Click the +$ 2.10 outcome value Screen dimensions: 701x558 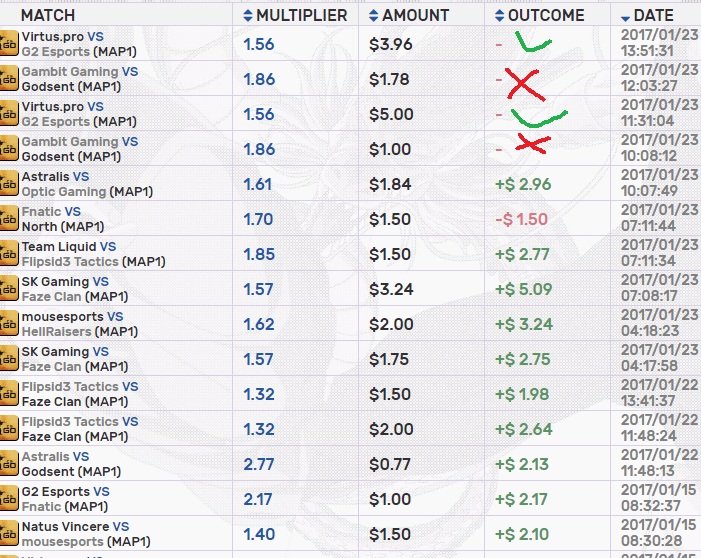coord(522,534)
